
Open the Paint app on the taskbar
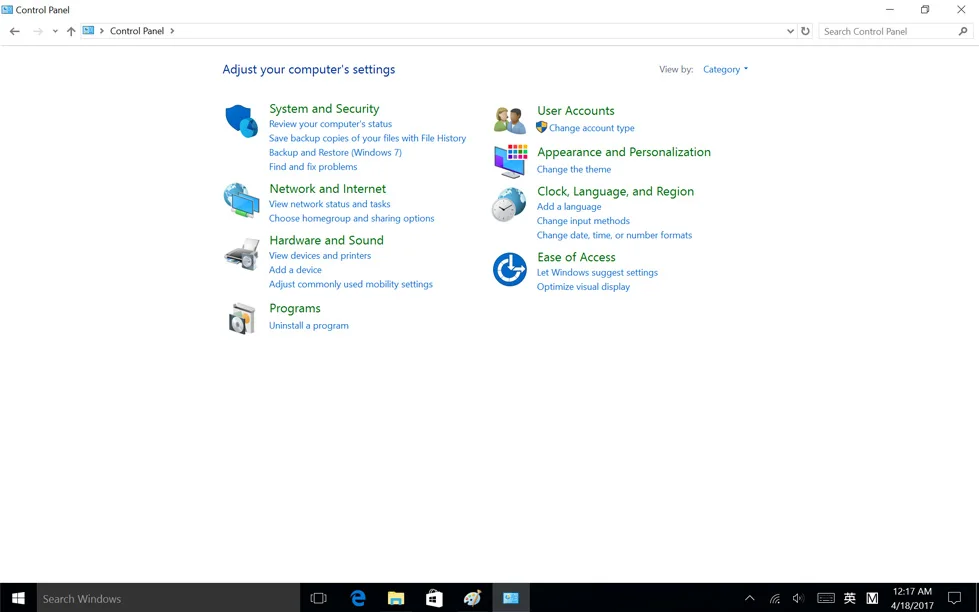(x=473, y=598)
